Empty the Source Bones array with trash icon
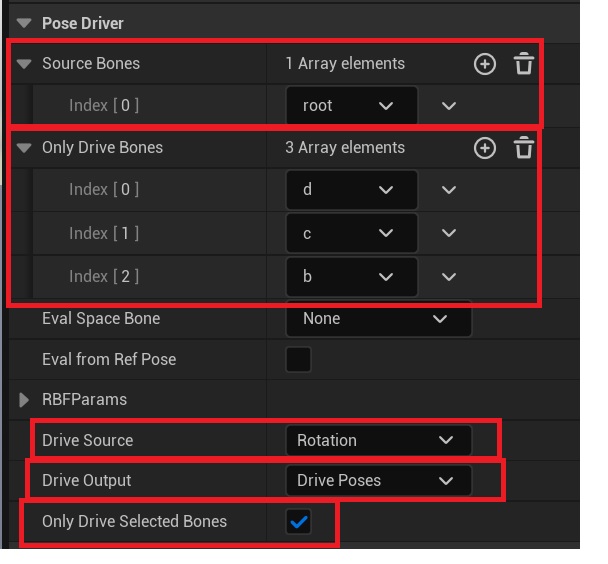 pos(523,64)
